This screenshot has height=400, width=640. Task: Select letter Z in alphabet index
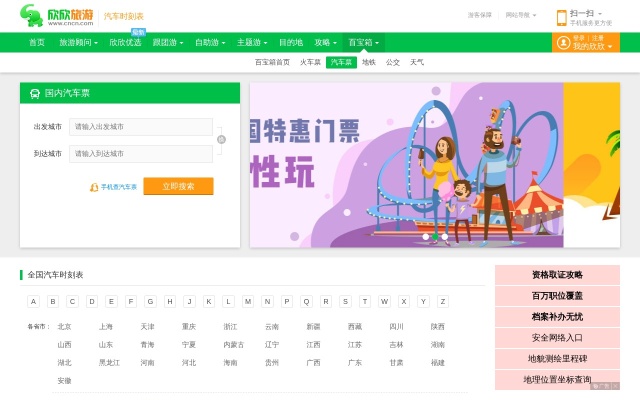click(x=442, y=301)
